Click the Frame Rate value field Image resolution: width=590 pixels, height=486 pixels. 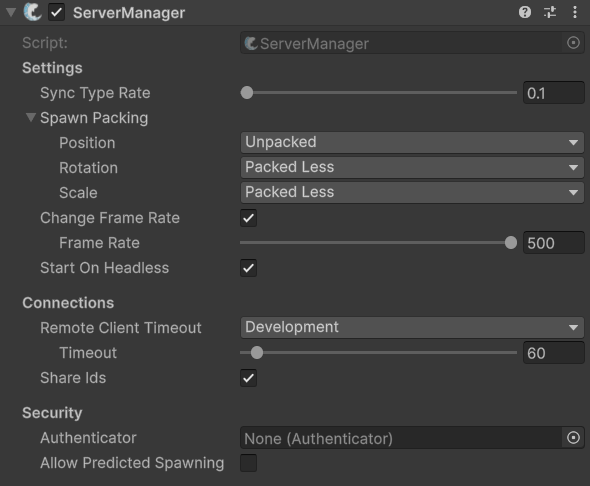[x=554, y=243]
